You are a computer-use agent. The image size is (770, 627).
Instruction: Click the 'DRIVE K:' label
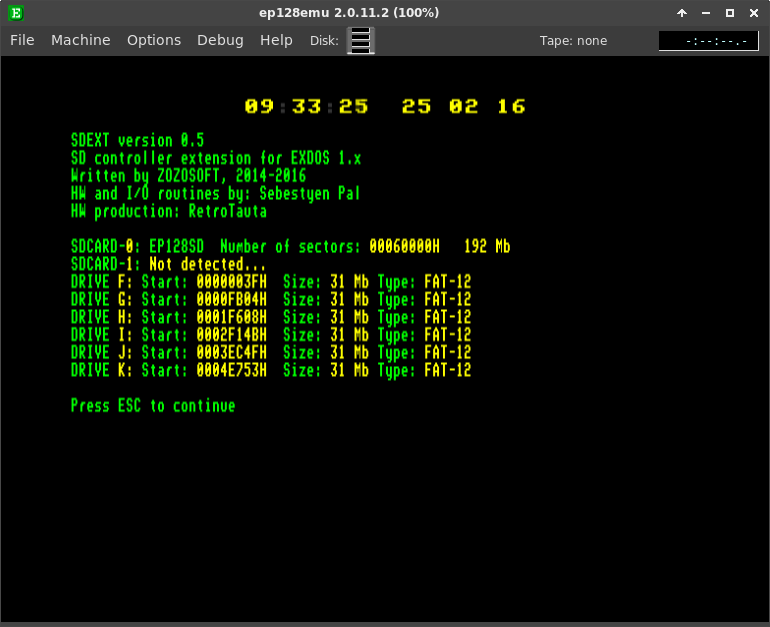[102, 371]
